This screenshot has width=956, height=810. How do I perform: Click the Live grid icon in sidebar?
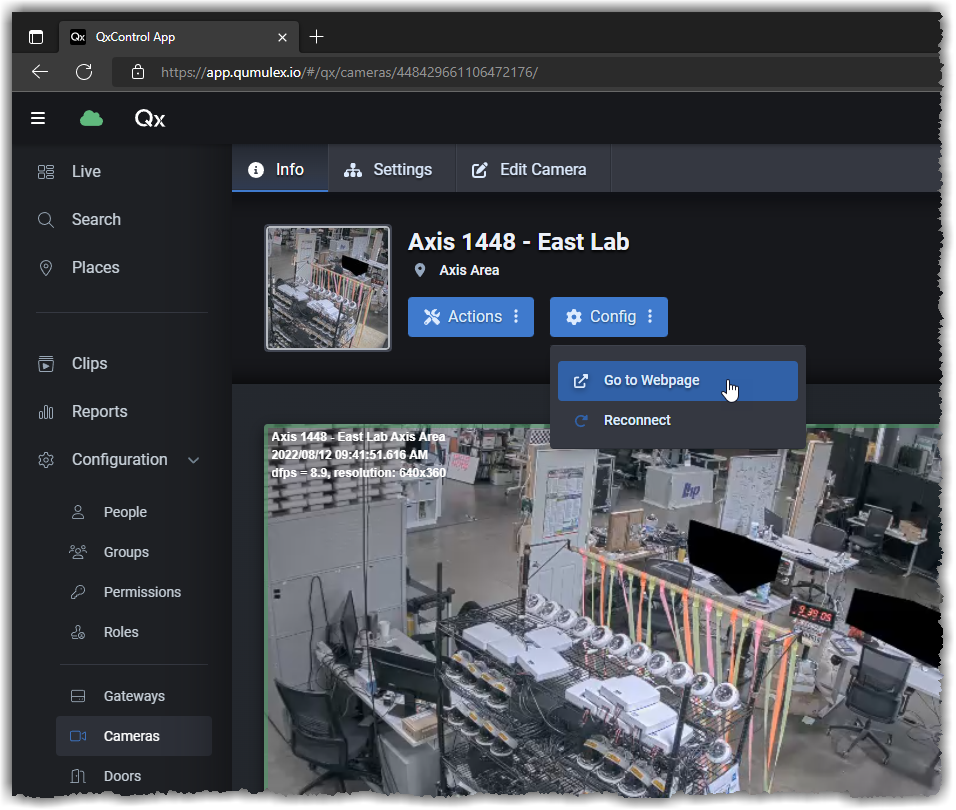click(x=46, y=172)
